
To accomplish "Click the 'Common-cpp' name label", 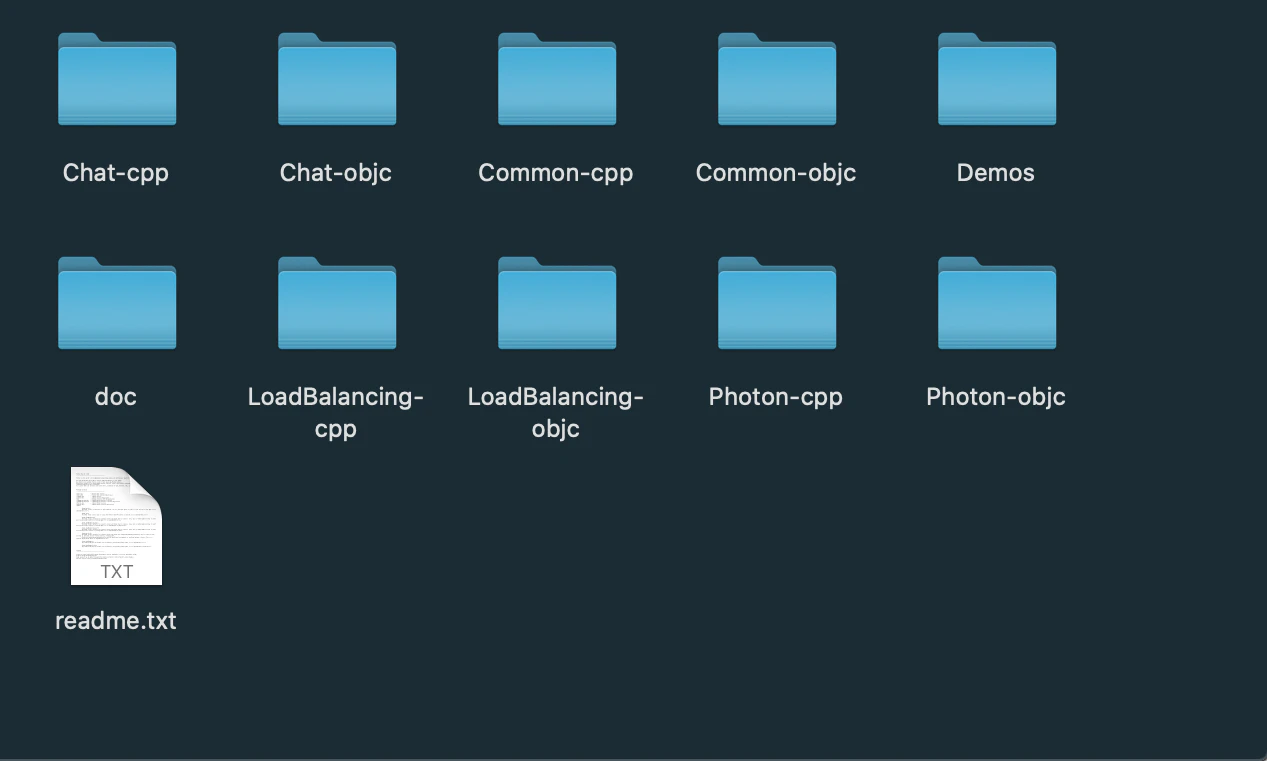I will 556,173.
